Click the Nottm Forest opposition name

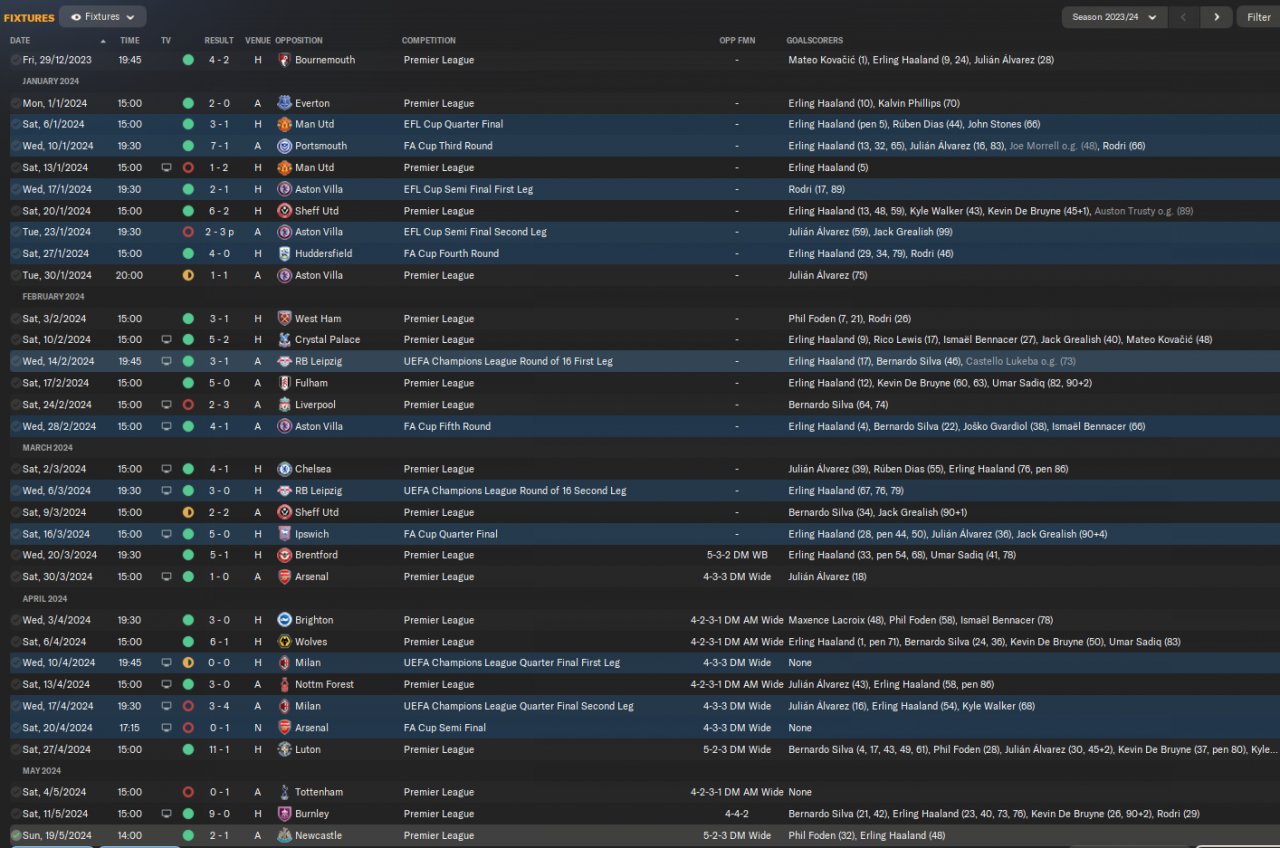325,685
